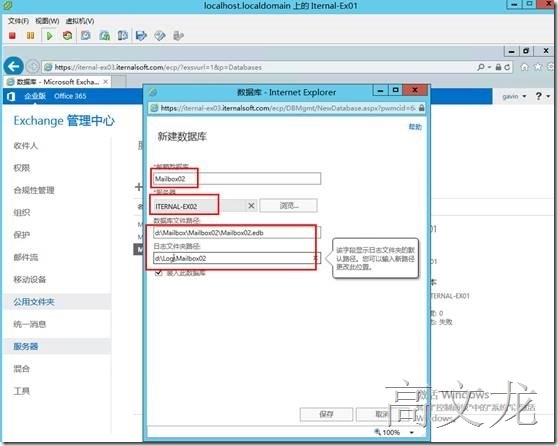
Task: Open 权限 in the left navigation
Action: [22, 168]
